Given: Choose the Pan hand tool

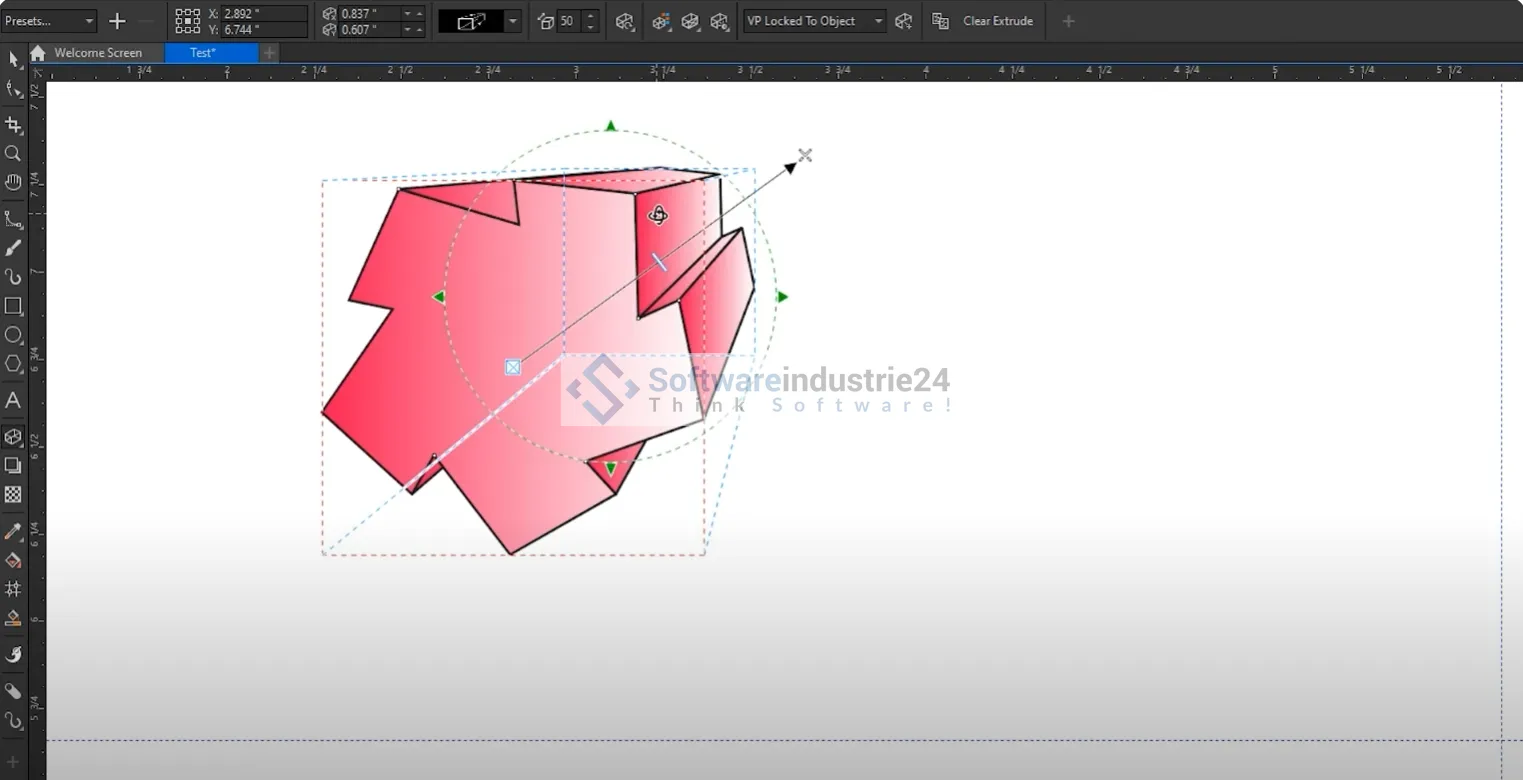Looking at the screenshot, I should click(13, 182).
